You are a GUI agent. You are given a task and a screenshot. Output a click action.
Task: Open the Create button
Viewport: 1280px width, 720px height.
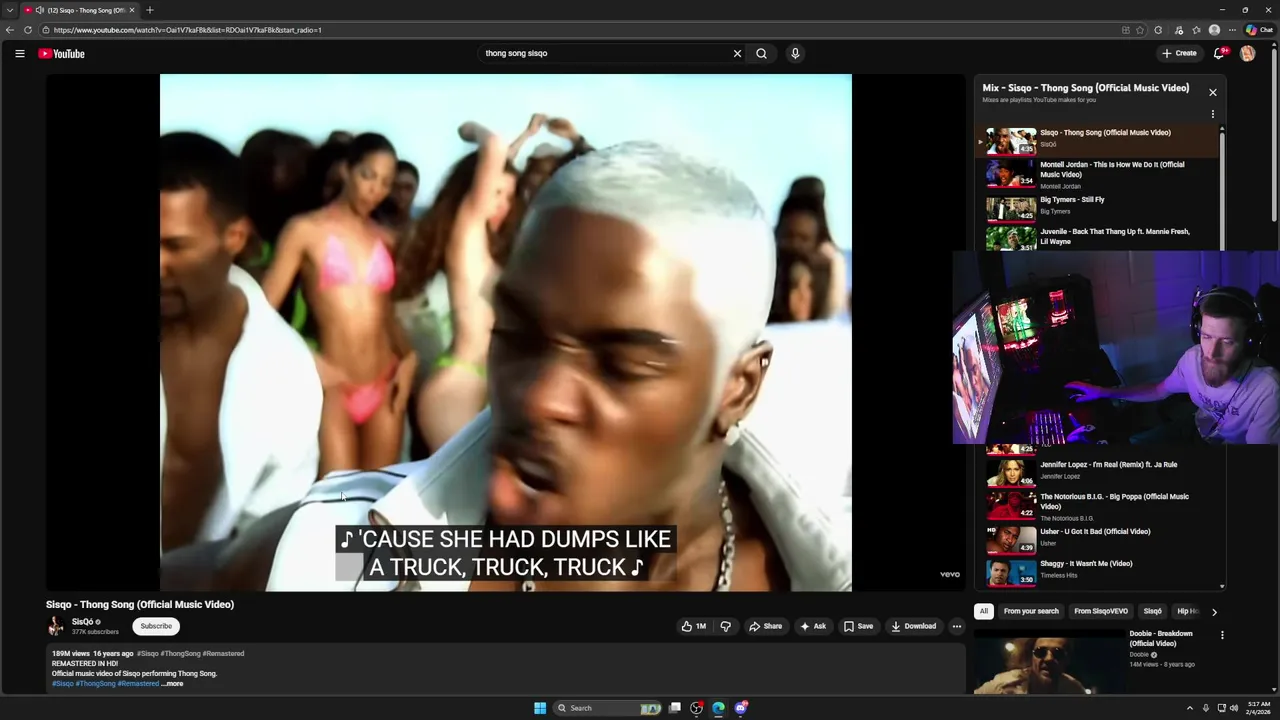(1179, 54)
